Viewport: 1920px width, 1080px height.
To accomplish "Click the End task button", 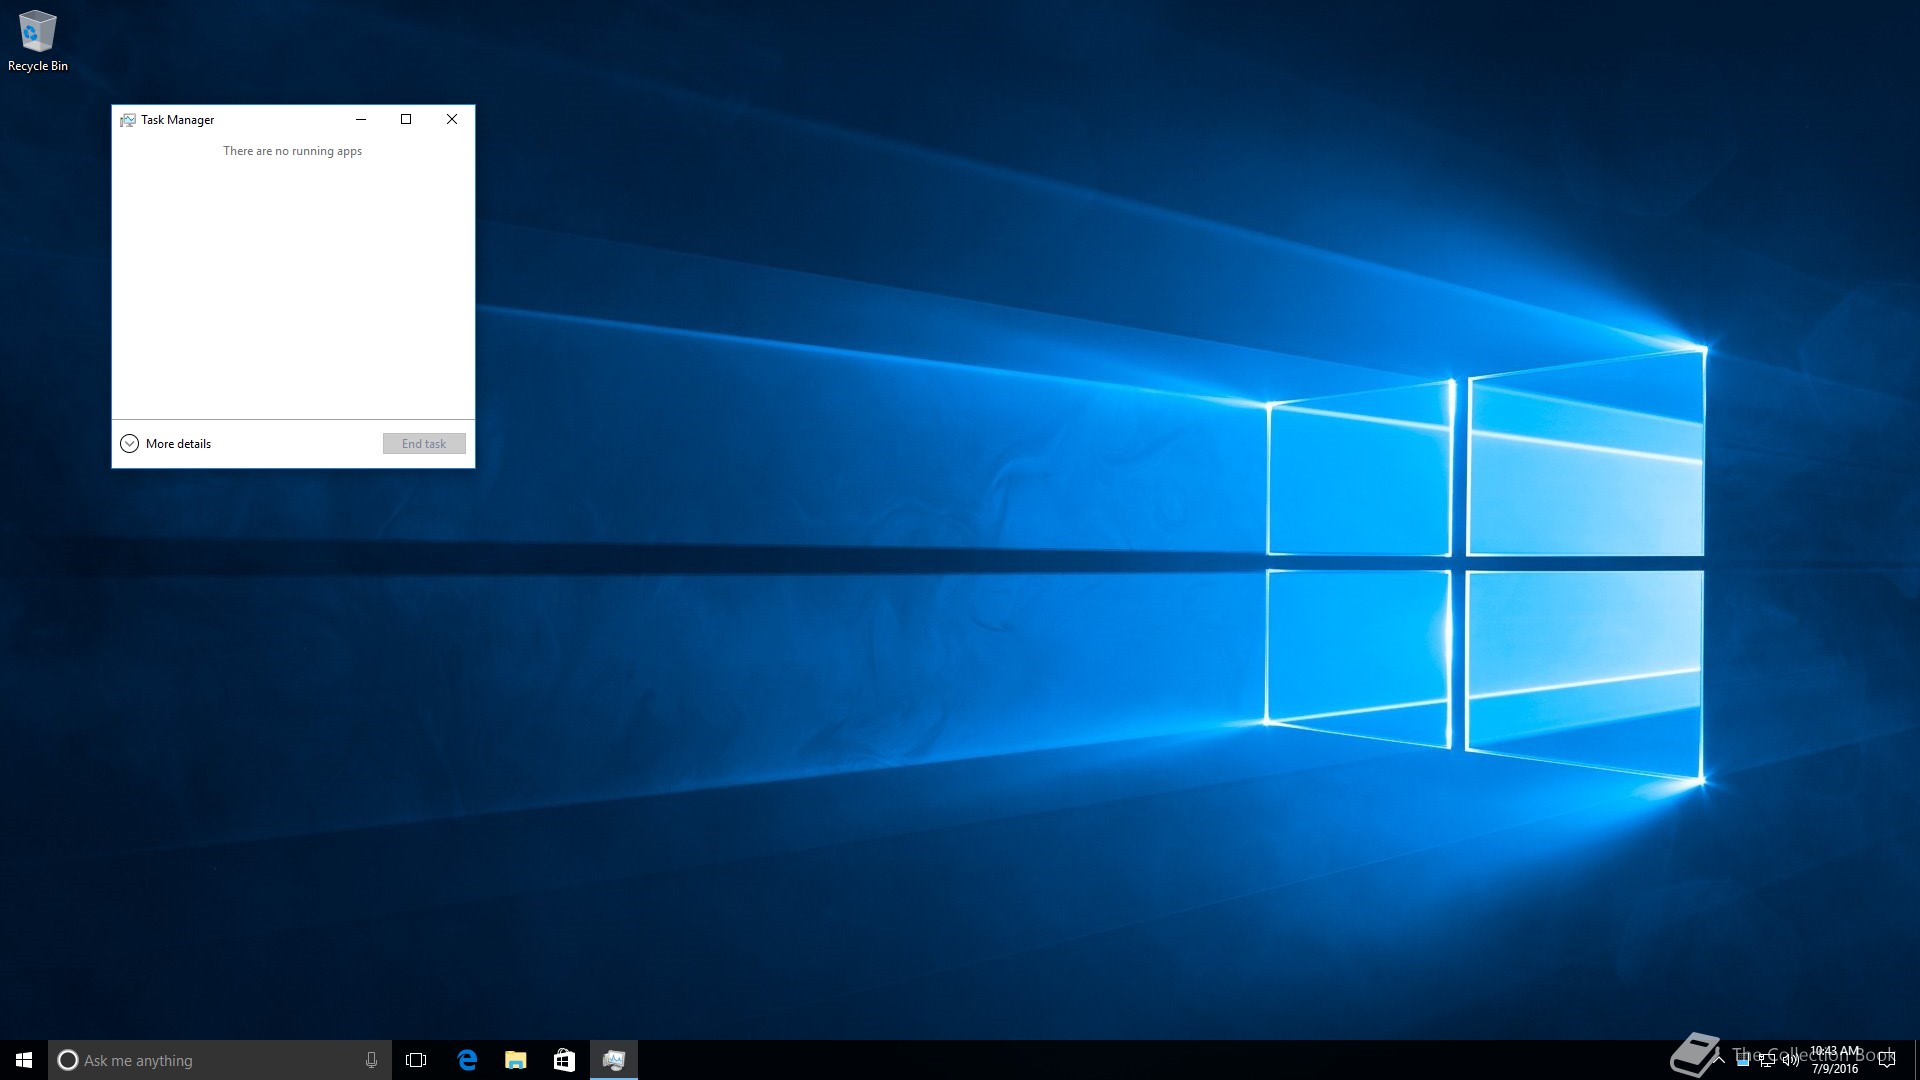I will (x=424, y=444).
